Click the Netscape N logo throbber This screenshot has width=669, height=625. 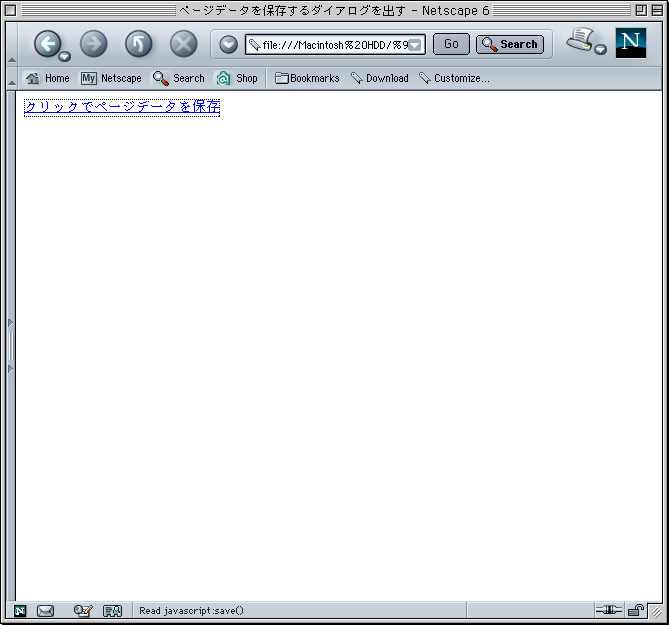coord(631,43)
